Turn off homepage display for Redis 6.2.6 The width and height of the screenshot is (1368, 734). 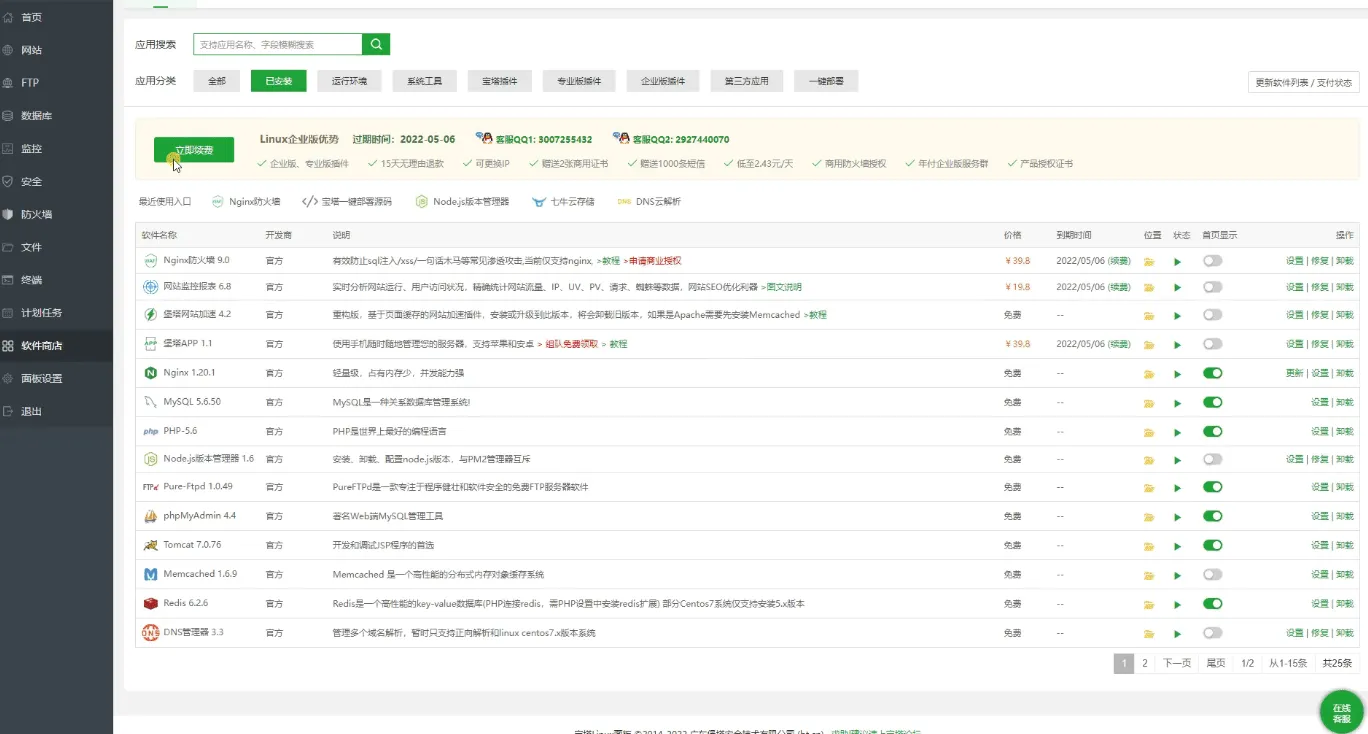click(1213, 603)
